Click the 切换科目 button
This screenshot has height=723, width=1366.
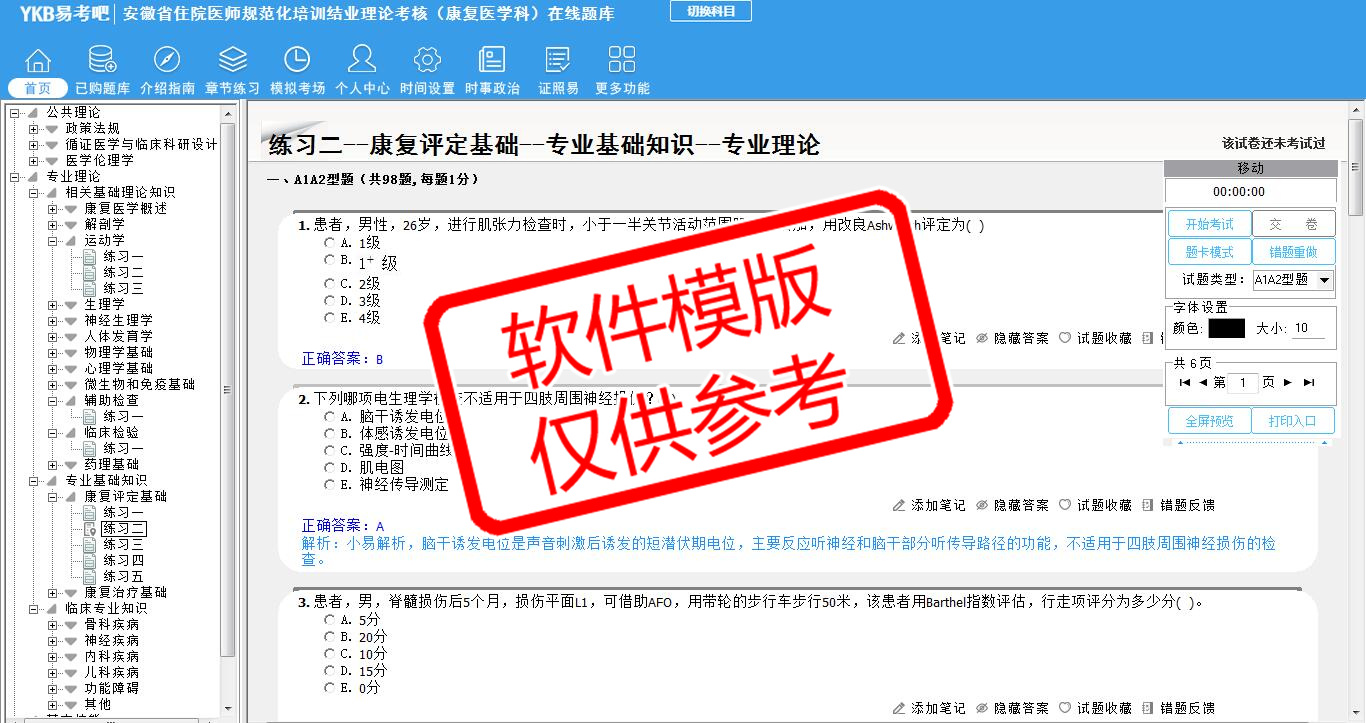[710, 12]
